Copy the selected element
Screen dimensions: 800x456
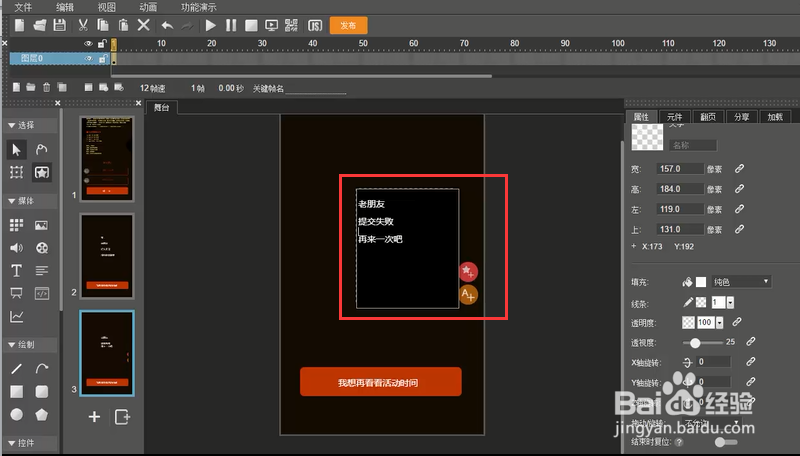click(103, 25)
